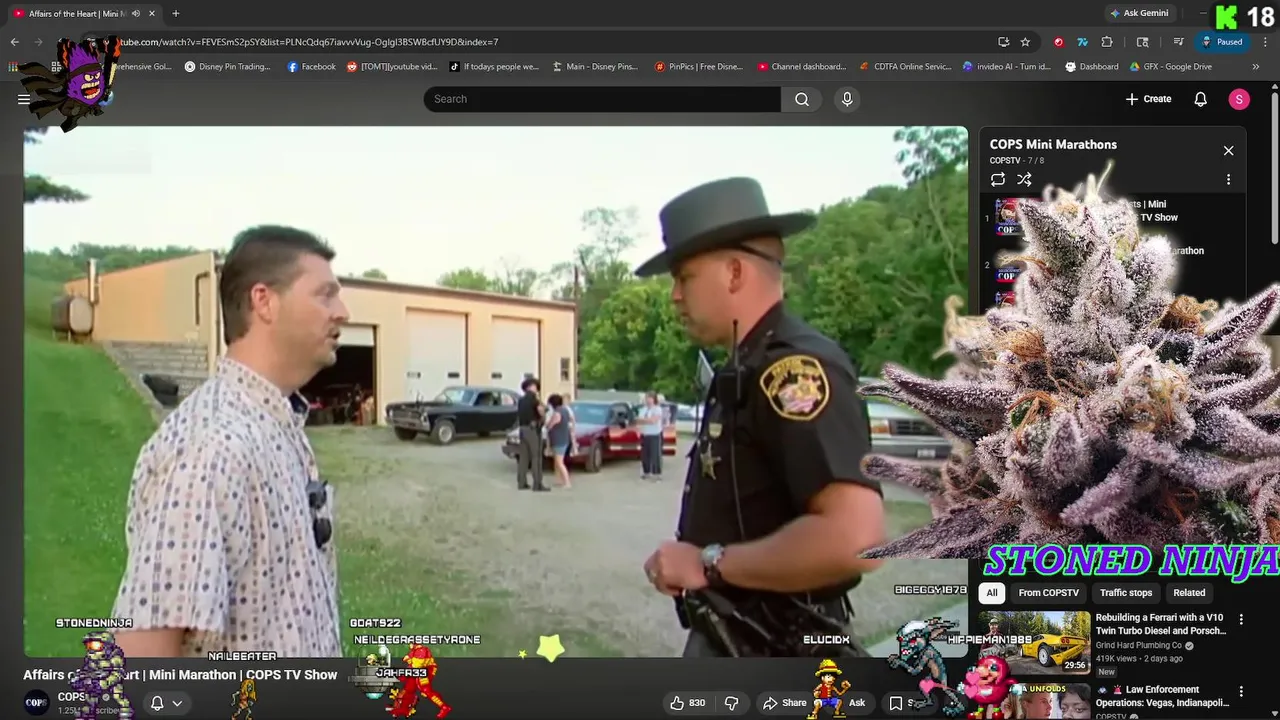The image size is (1280, 720).
Task: Open the Rebuilding a Ferrari video title
Action: click(x=1160, y=624)
